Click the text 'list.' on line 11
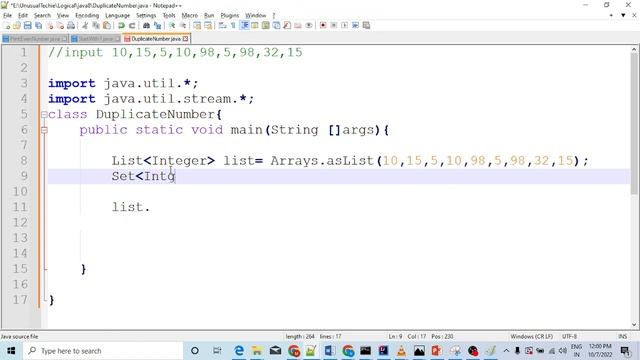The height and width of the screenshot is (360, 640). click(x=131, y=207)
